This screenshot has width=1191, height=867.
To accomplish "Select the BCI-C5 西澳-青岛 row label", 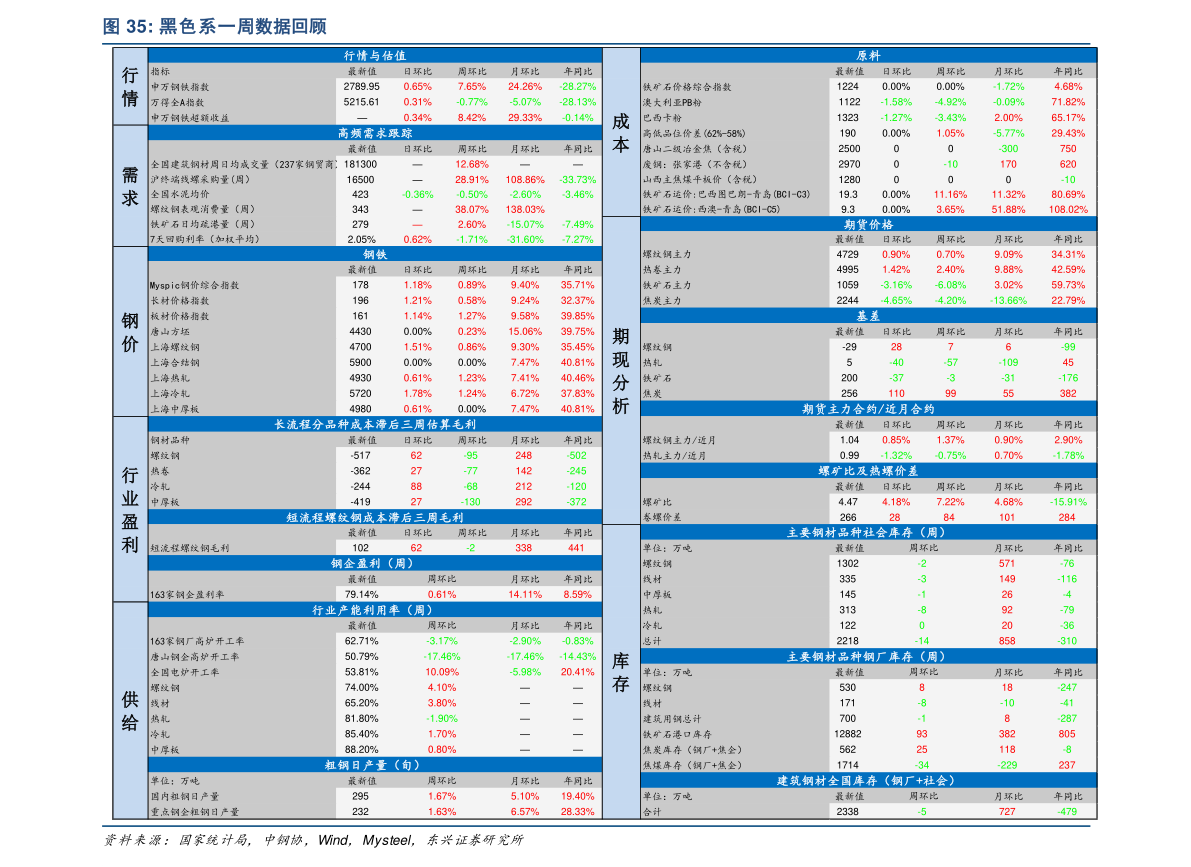I will coord(711,210).
